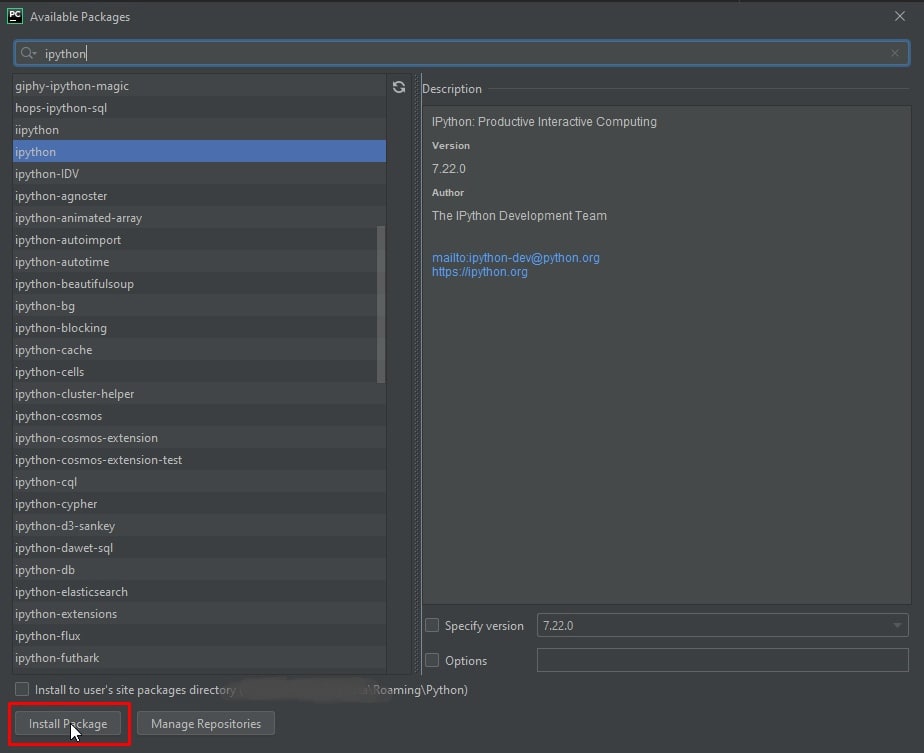Image resolution: width=924 pixels, height=753 pixels.
Task: Select hops-ipython-sql package
Action: pyautogui.click(x=199, y=108)
